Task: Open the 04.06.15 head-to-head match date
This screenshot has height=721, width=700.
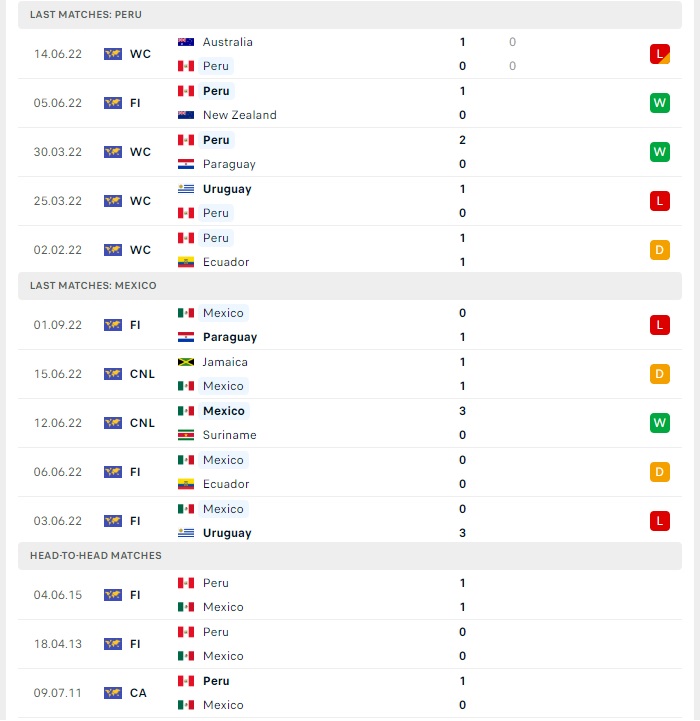Action: coord(57,595)
